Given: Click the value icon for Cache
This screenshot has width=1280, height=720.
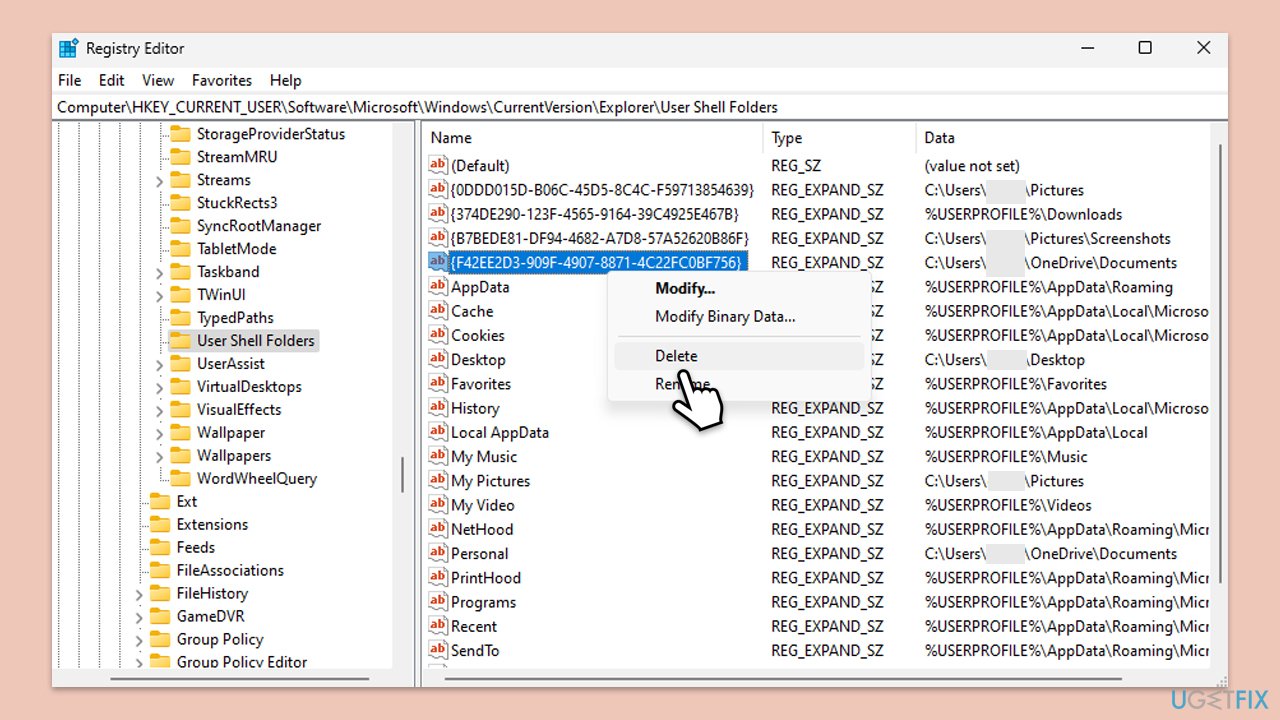Looking at the screenshot, I should tap(438, 310).
